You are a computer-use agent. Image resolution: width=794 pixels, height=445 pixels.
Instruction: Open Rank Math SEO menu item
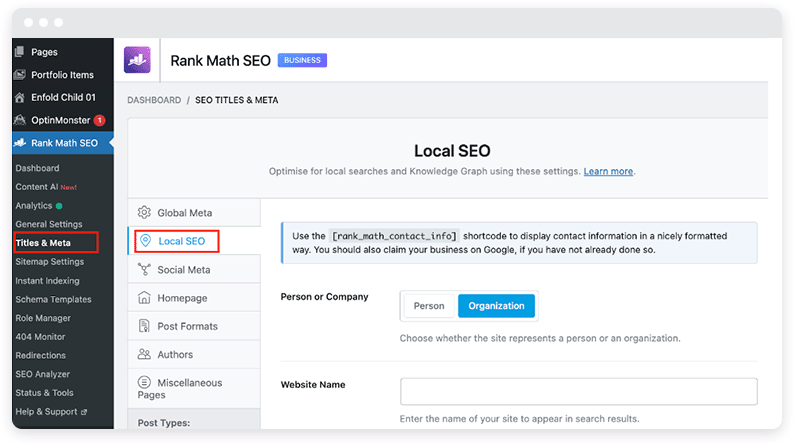(63, 143)
